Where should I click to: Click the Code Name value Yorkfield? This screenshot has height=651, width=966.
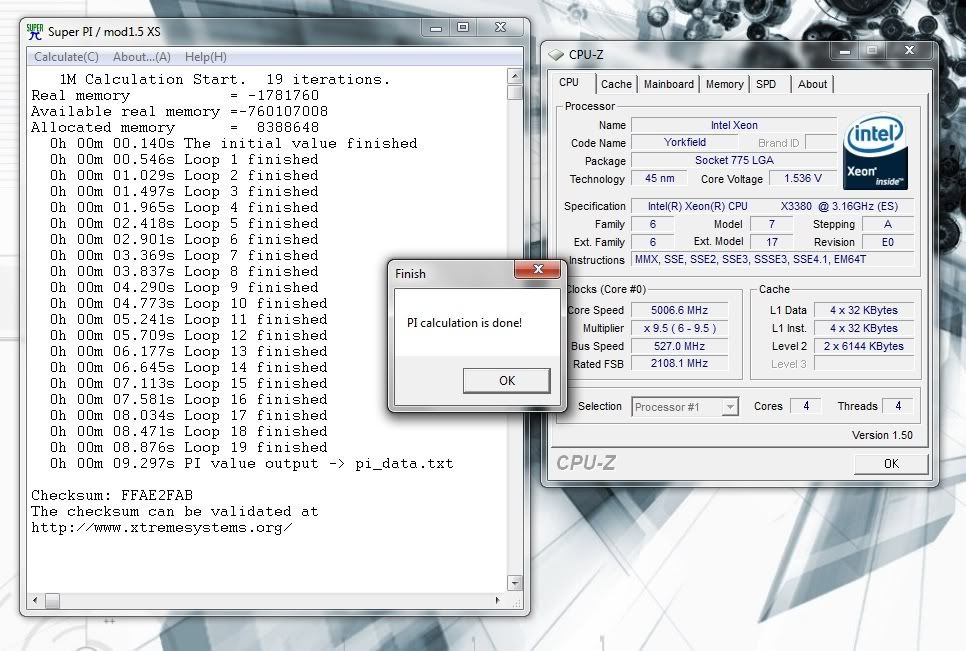point(684,142)
